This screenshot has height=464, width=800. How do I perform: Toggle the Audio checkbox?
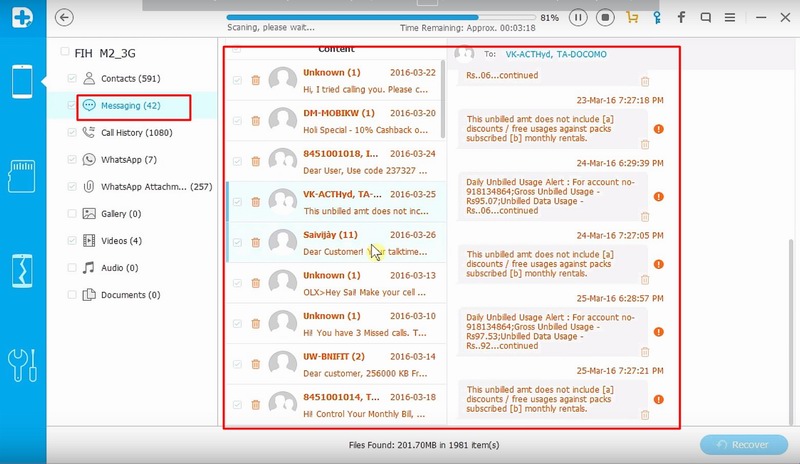point(71,268)
